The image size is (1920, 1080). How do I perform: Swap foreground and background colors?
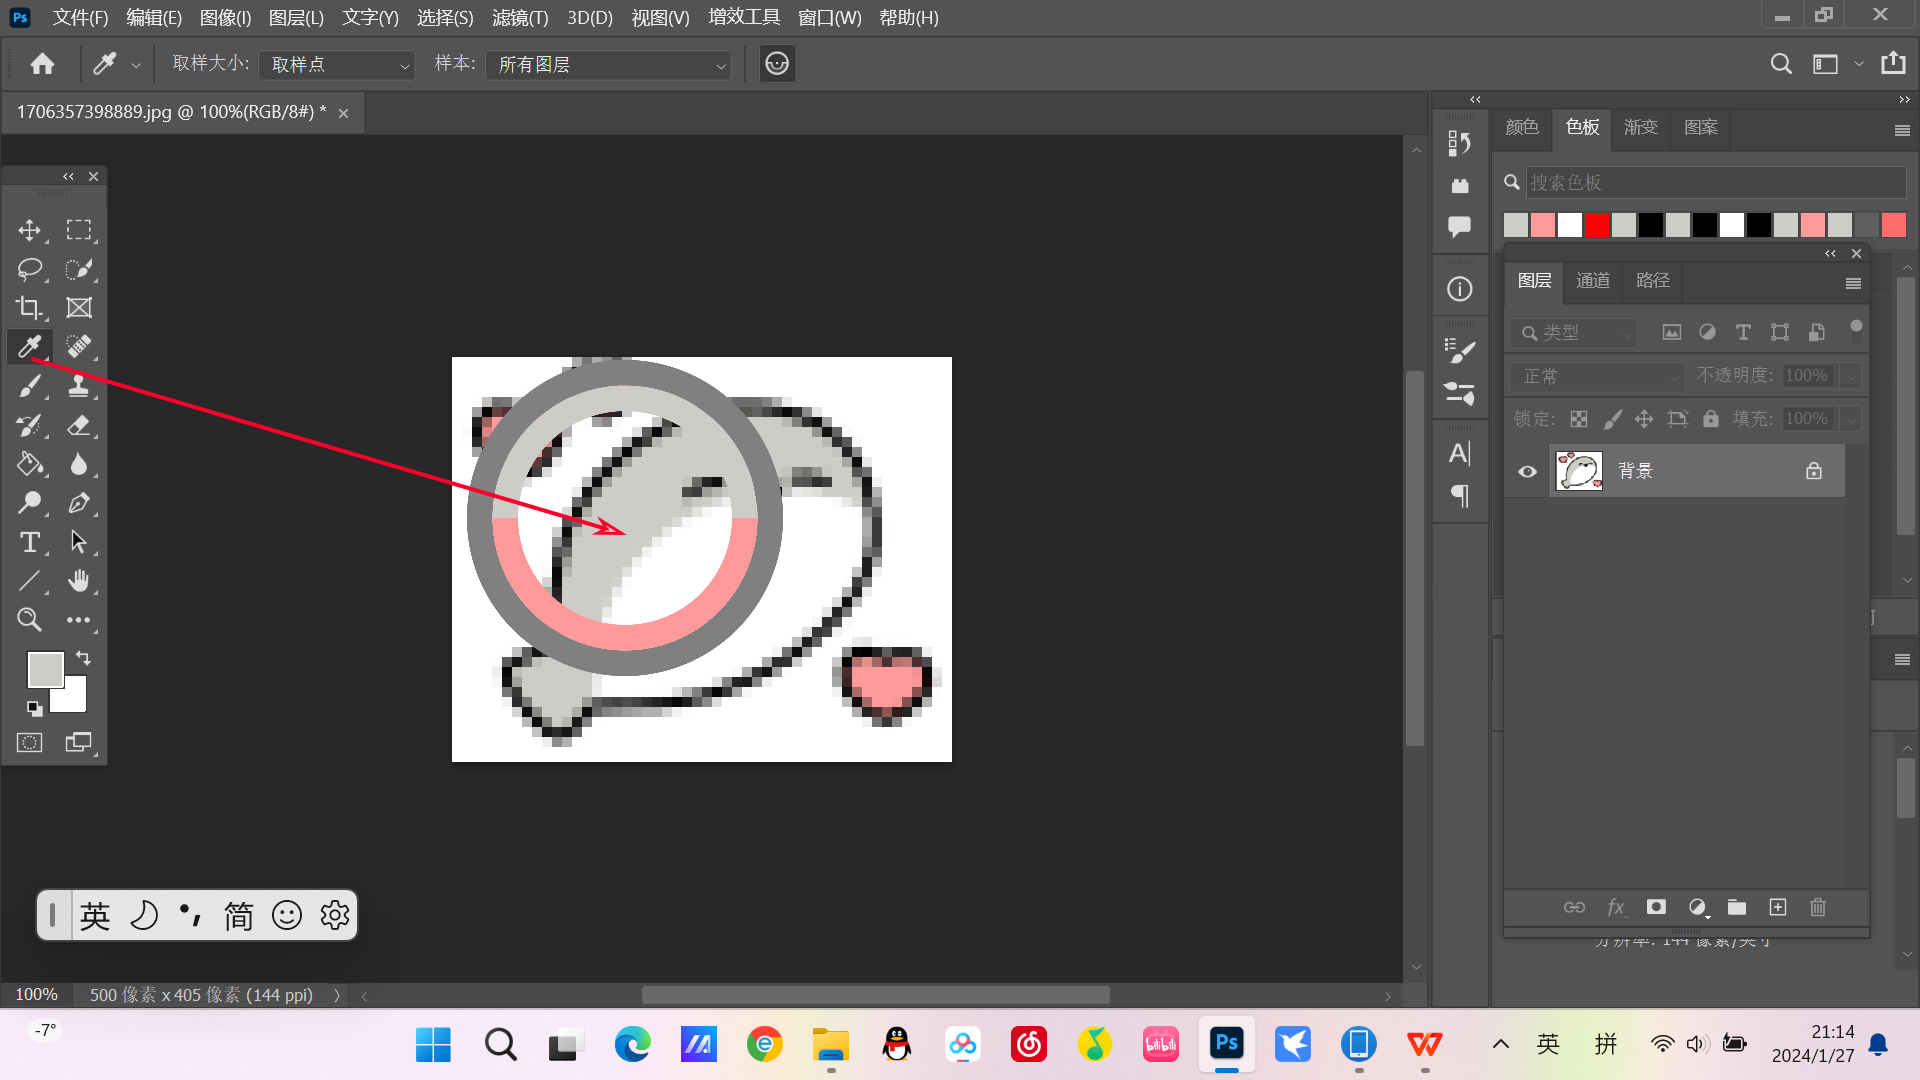[x=83, y=658]
